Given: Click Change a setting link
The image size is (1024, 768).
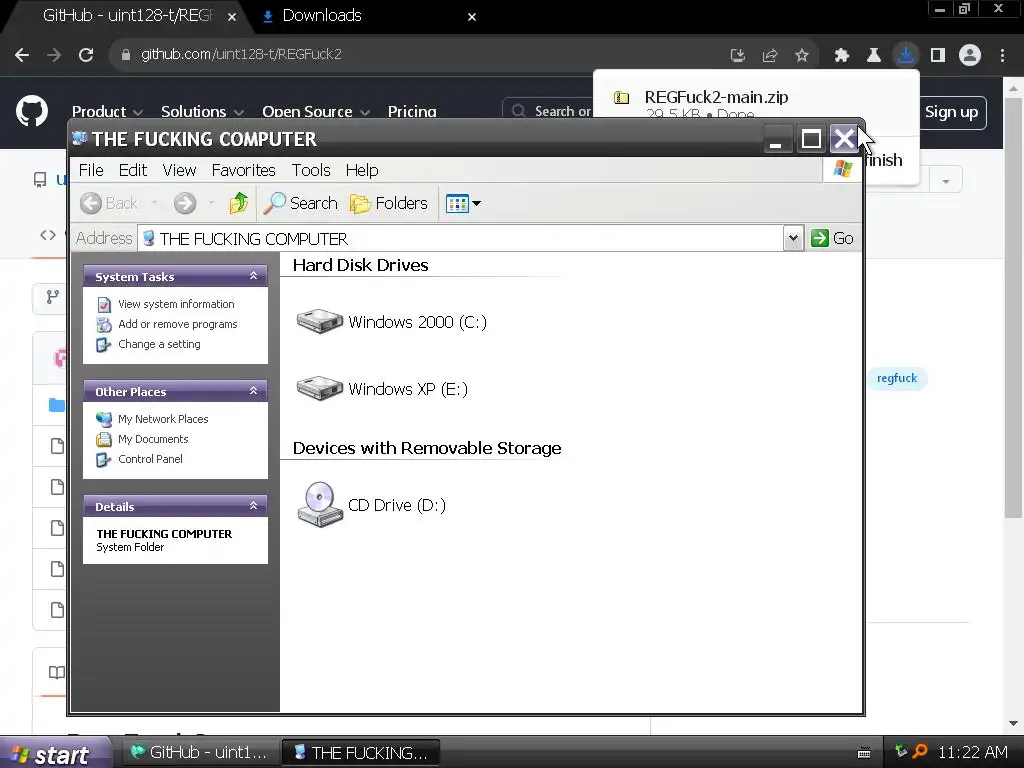Looking at the screenshot, I should [159, 344].
